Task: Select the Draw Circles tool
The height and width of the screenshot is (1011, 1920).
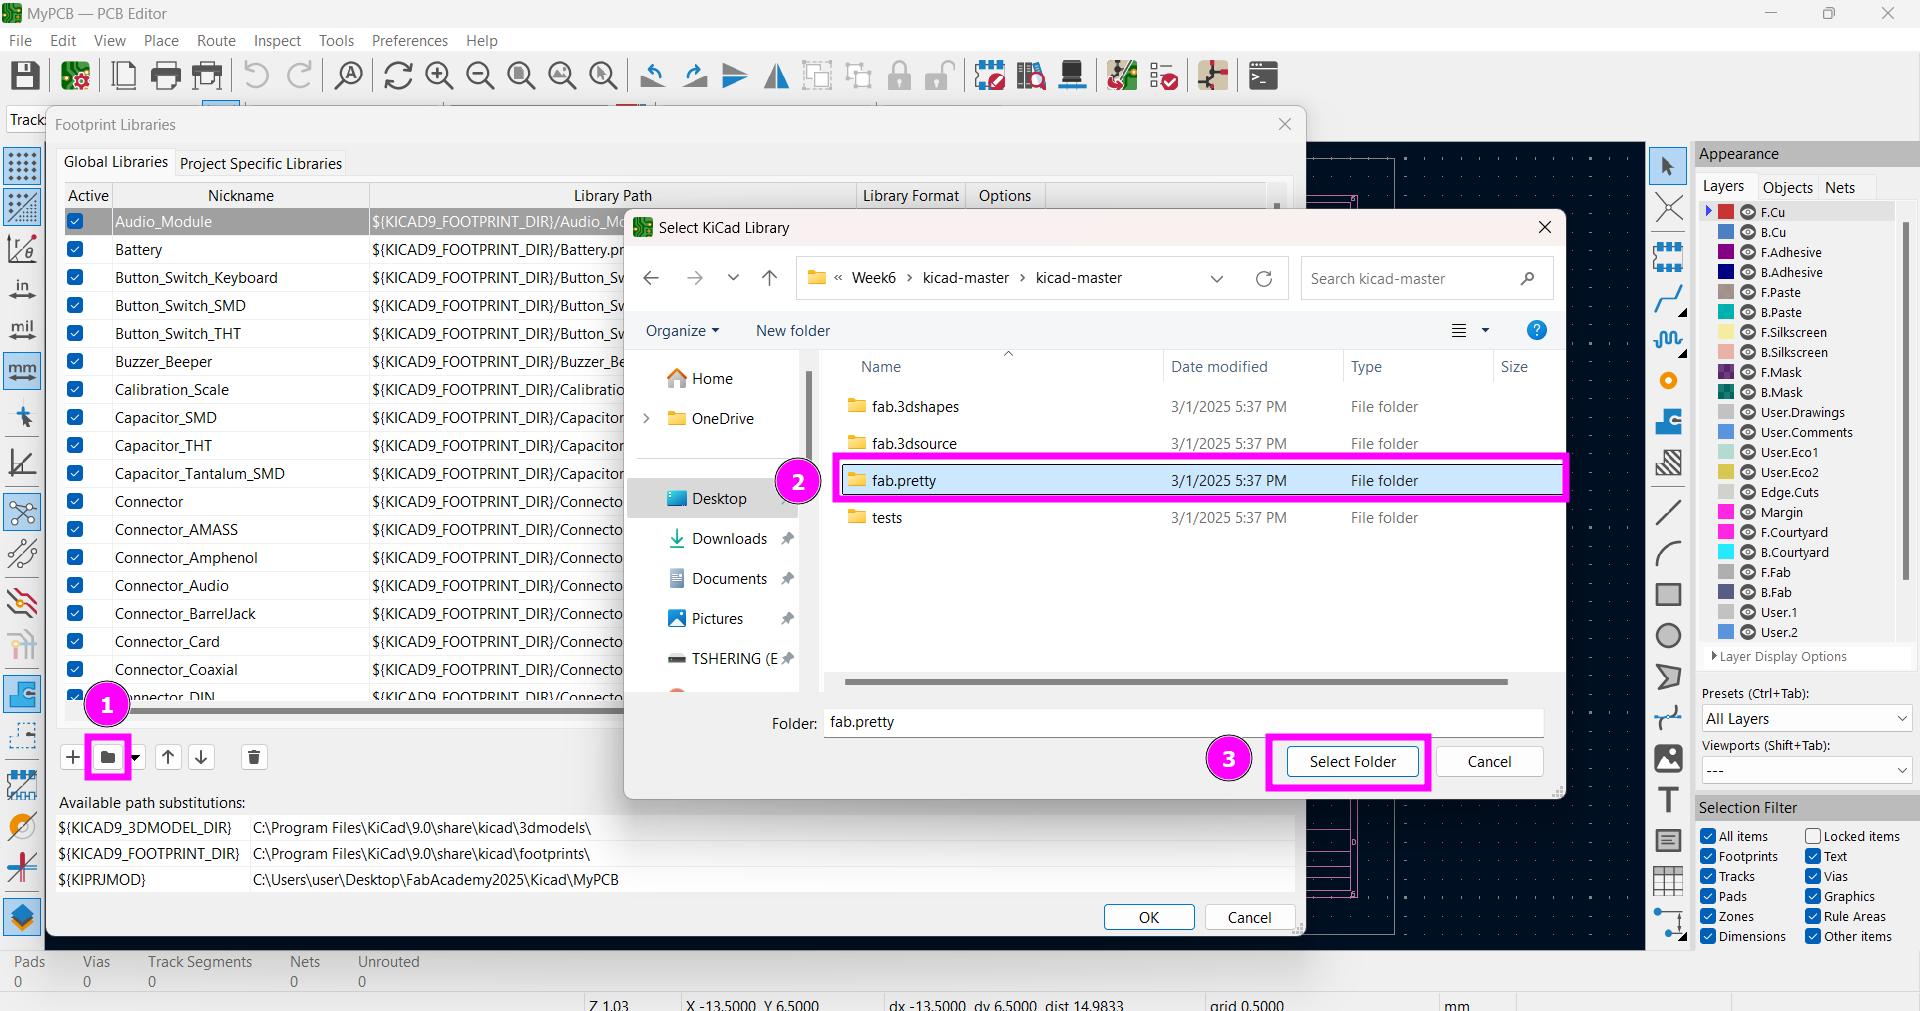Action: coord(1668,636)
